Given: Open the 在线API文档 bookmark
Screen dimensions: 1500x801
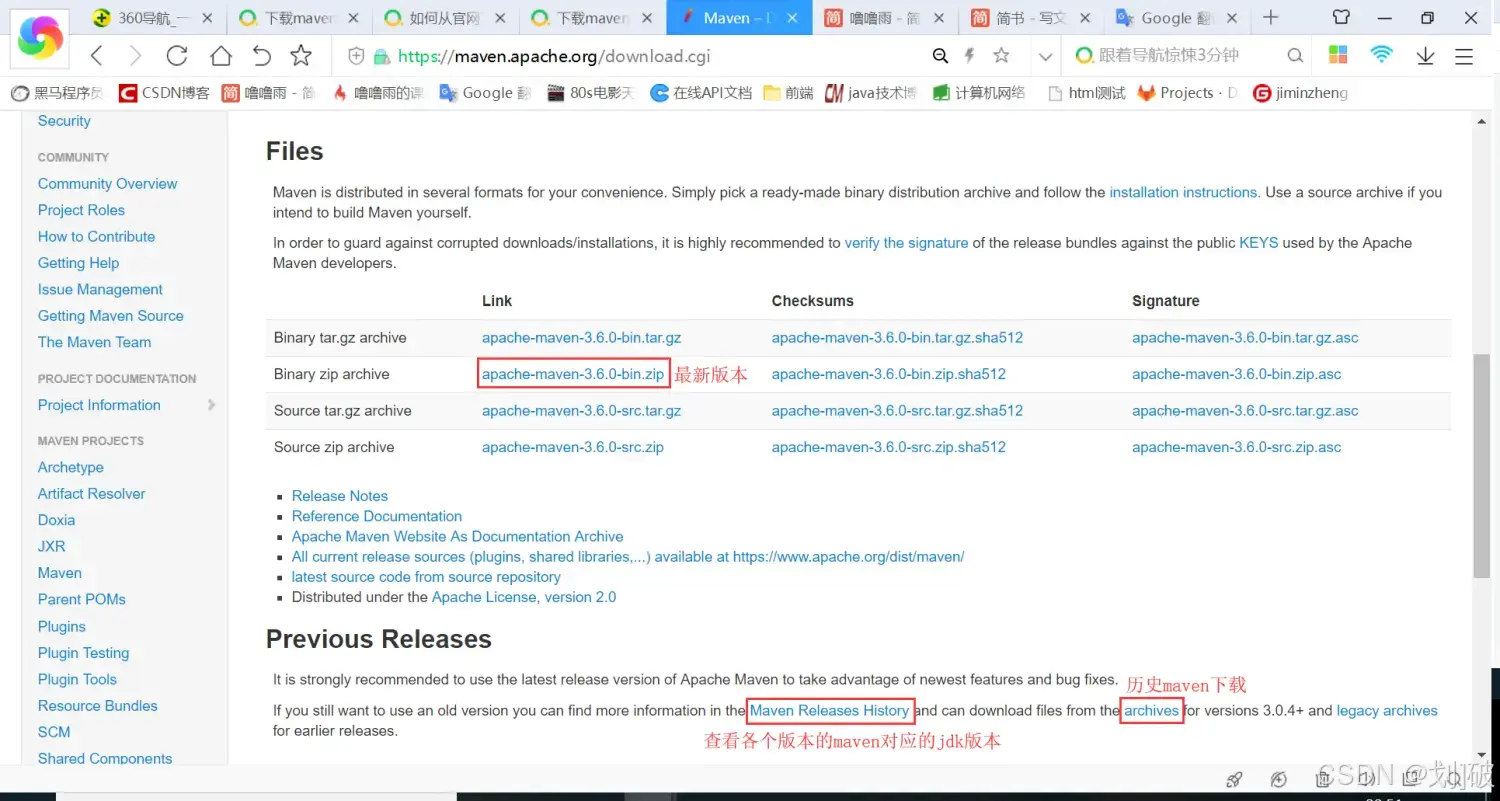Looking at the screenshot, I should pyautogui.click(x=701, y=93).
